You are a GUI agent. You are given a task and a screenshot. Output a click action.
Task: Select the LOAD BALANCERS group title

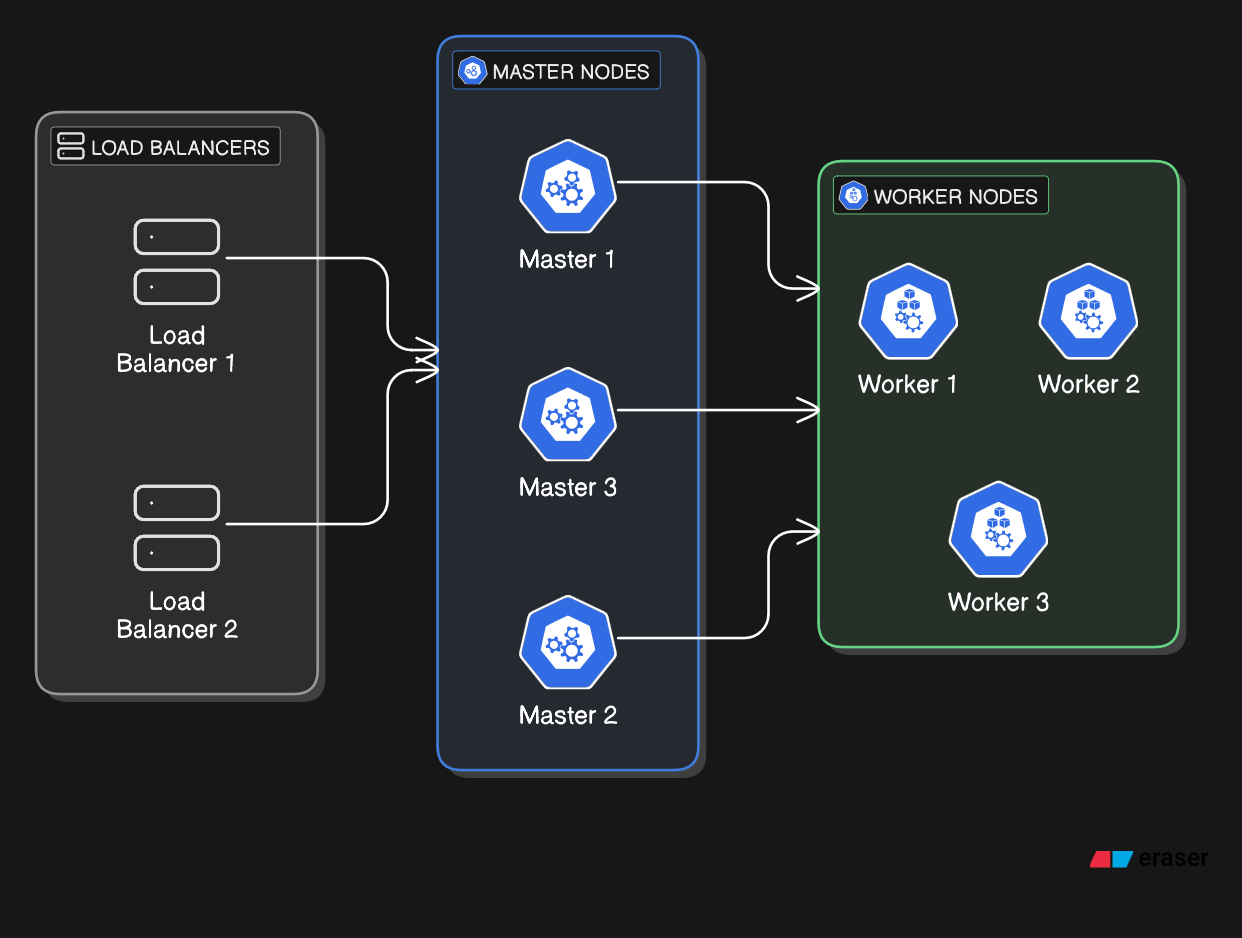tap(180, 148)
